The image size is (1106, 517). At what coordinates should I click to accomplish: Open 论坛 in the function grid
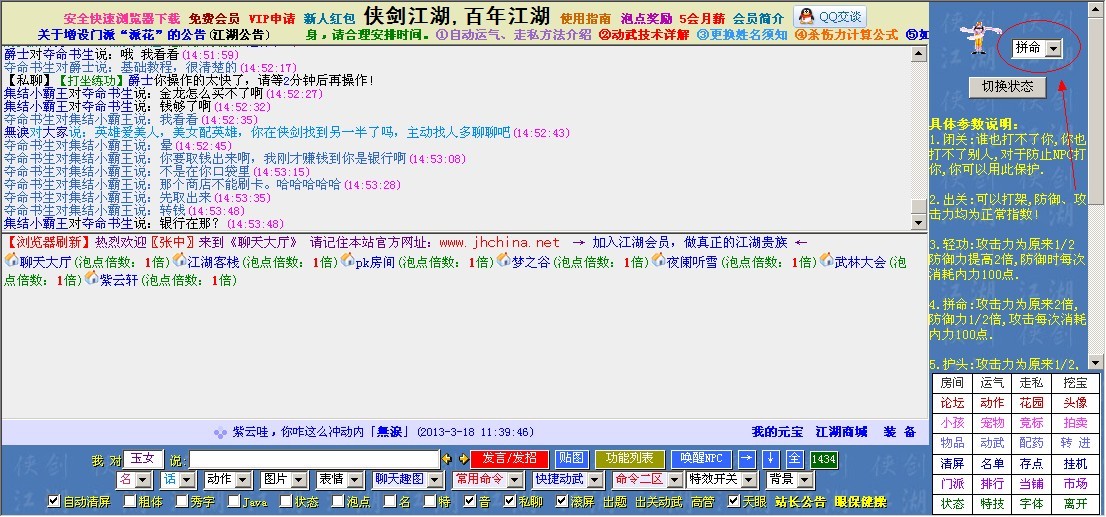pyautogui.click(x=952, y=403)
